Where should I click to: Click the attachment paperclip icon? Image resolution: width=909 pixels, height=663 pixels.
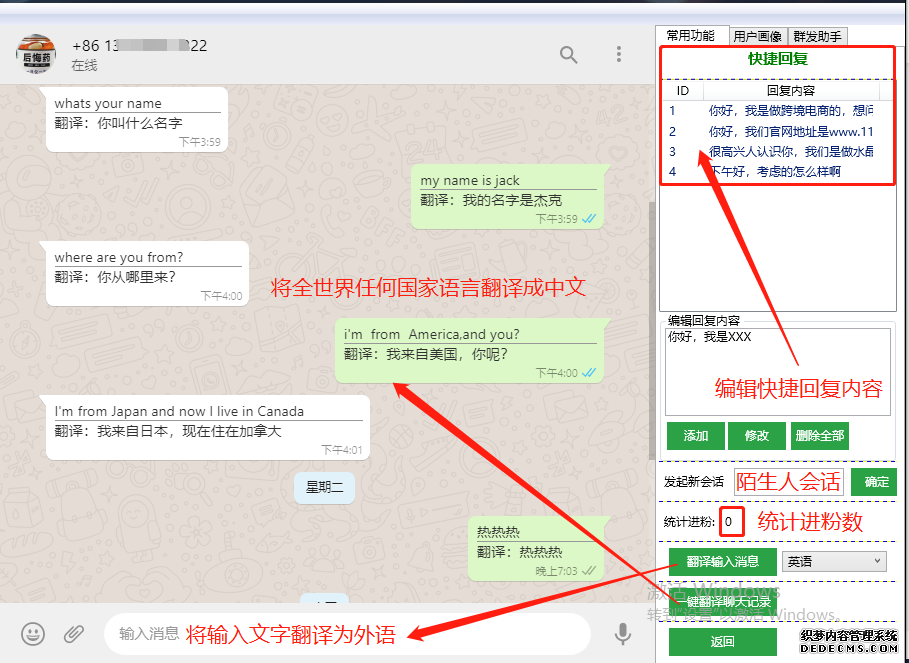point(72,634)
